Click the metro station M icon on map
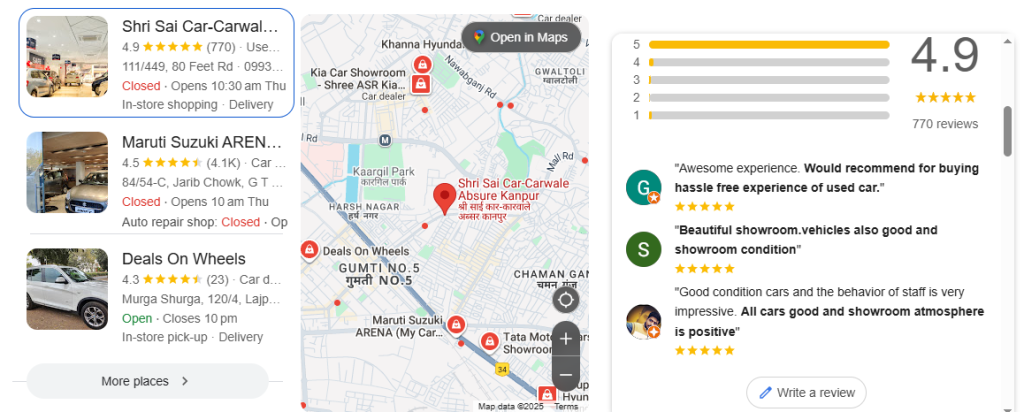This screenshot has height=412, width=1024. click(385, 140)
